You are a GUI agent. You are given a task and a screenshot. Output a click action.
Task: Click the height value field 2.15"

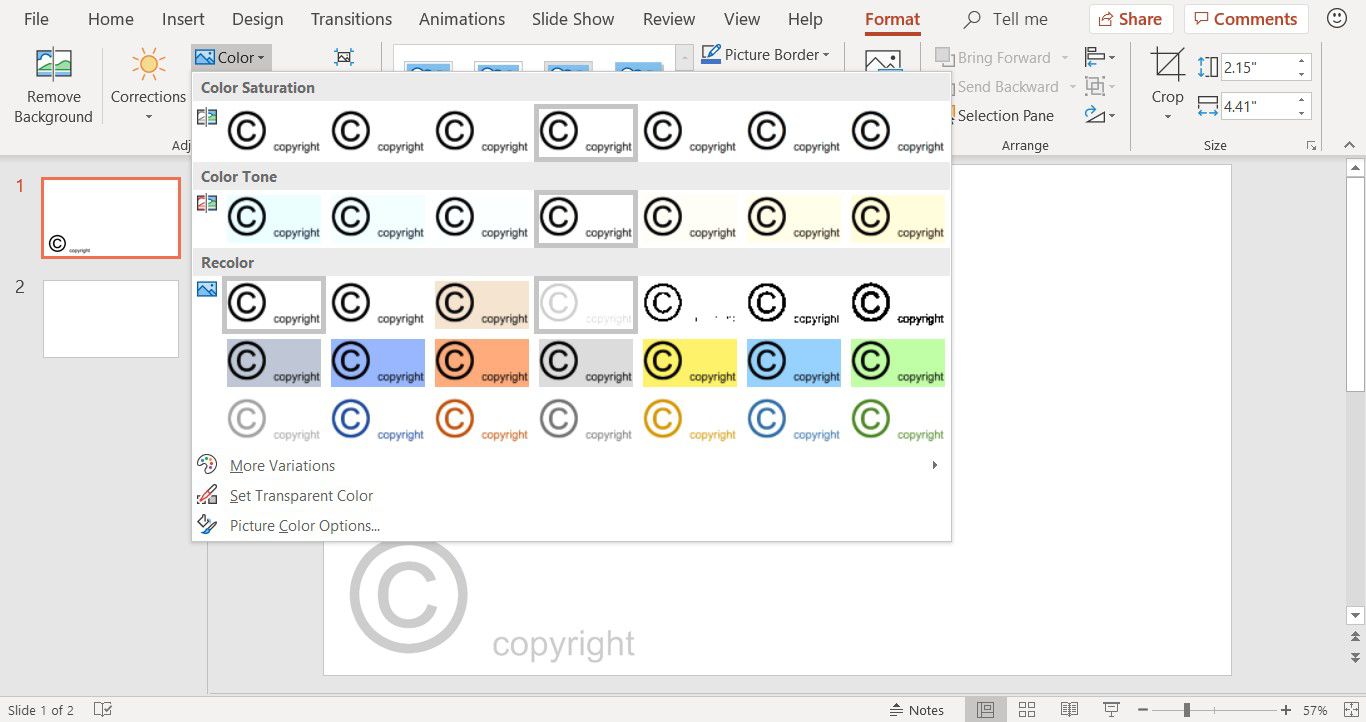click(x=1258, y=67)
